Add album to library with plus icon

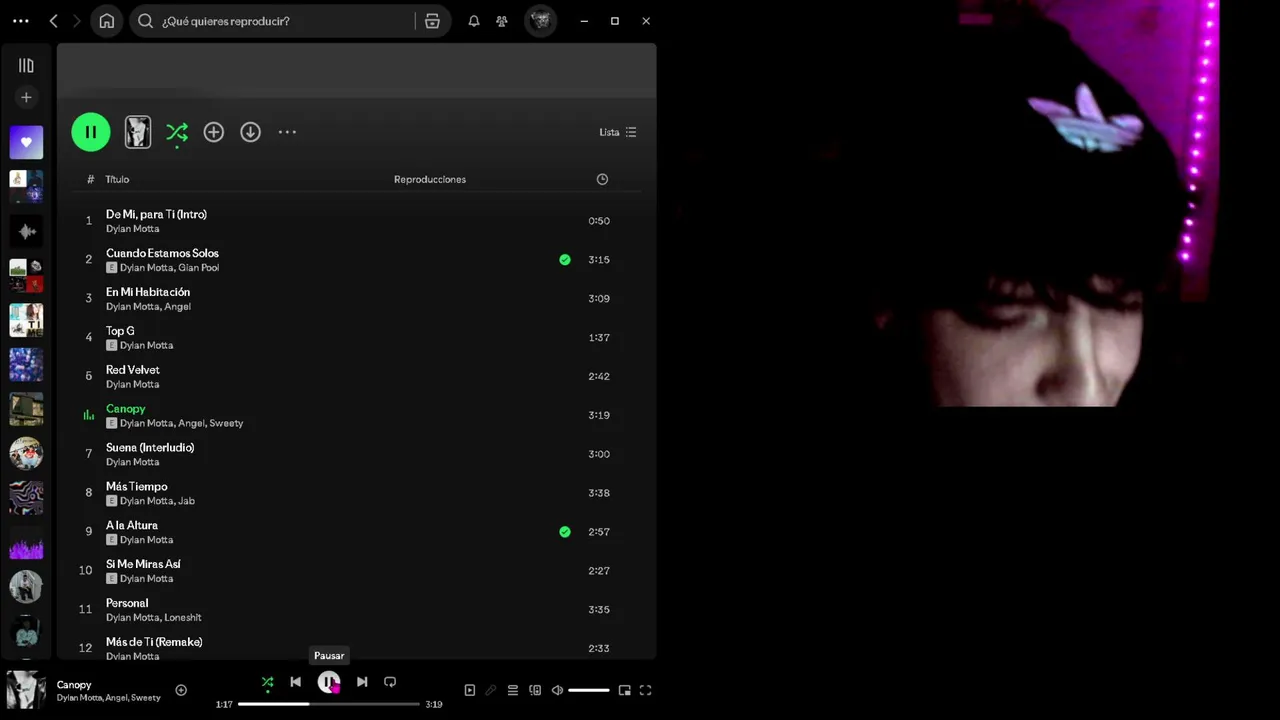[214, 132]
